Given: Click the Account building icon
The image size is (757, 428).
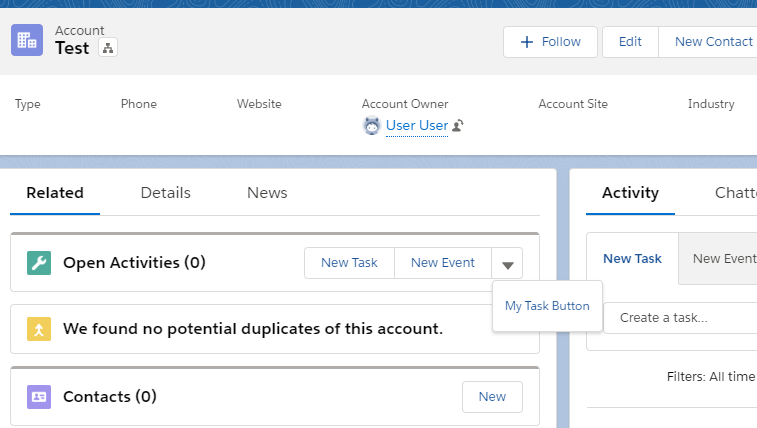Looking at the screenshot, I should pos(26,41).
